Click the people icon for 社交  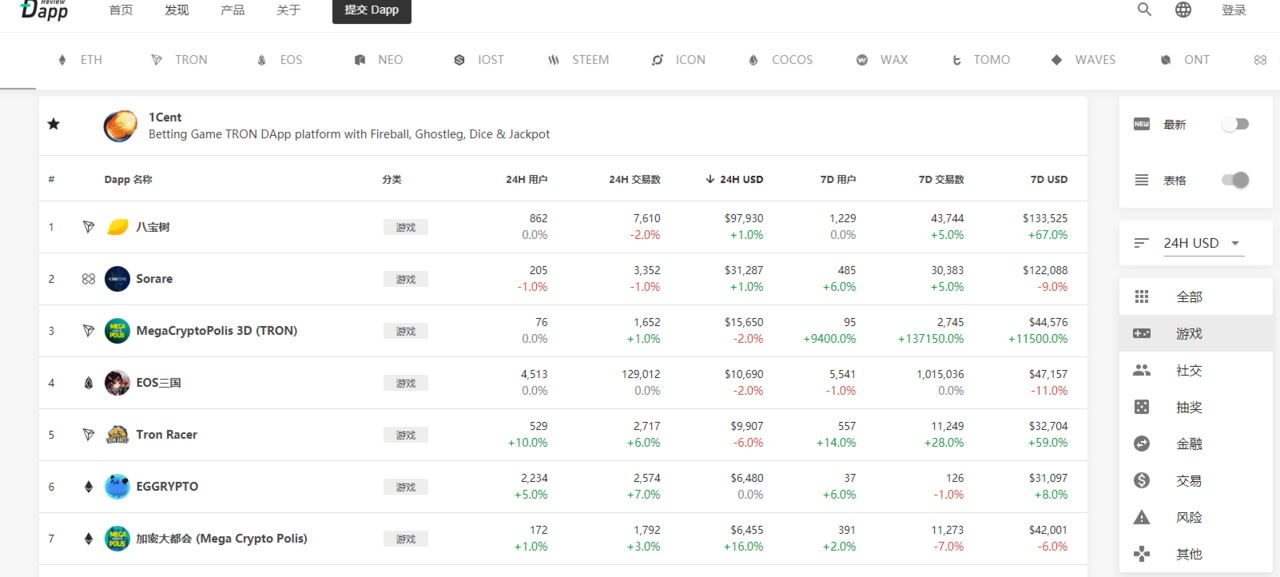(x=1141, y=370)
